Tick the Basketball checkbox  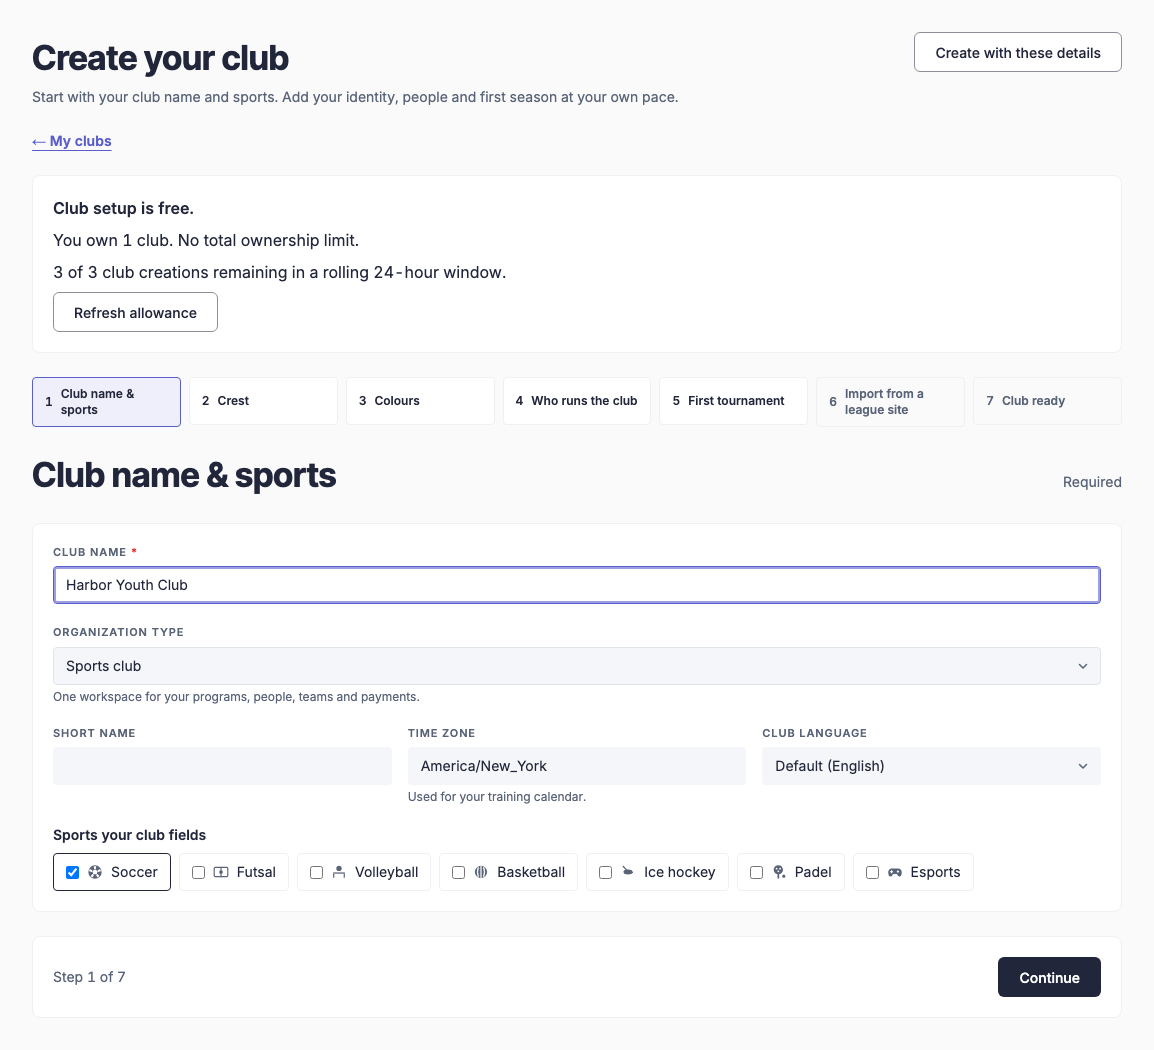(459, 872)
